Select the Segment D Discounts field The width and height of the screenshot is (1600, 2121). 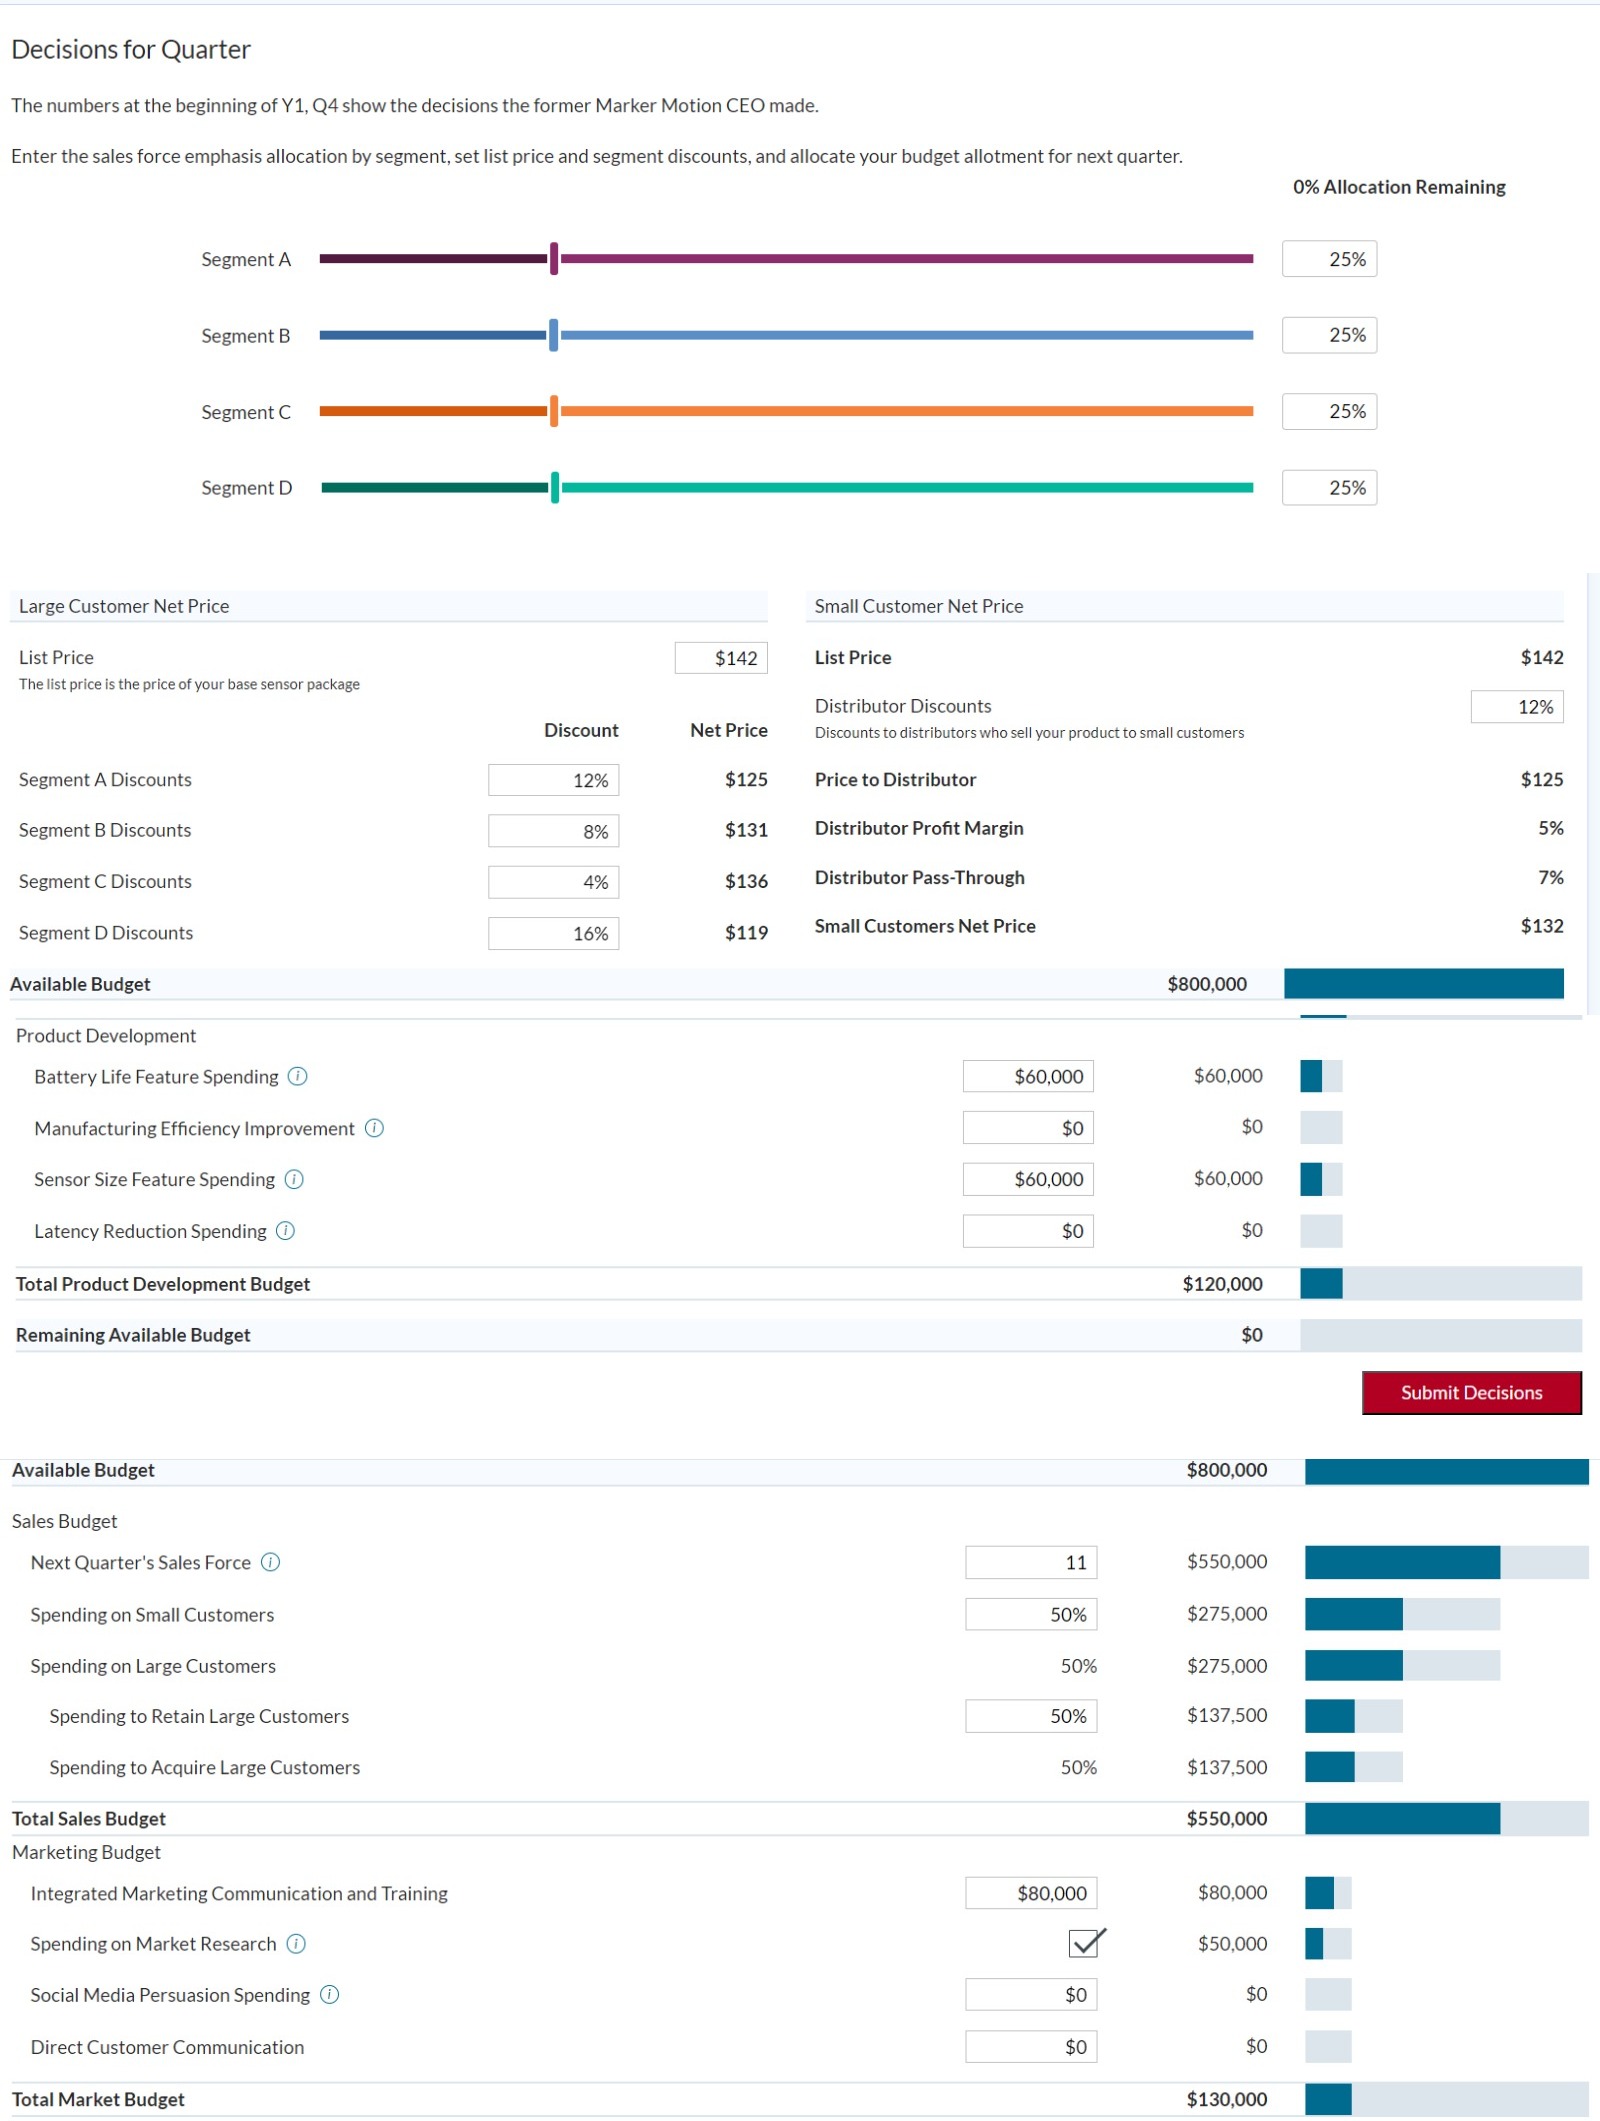point(552,933)
